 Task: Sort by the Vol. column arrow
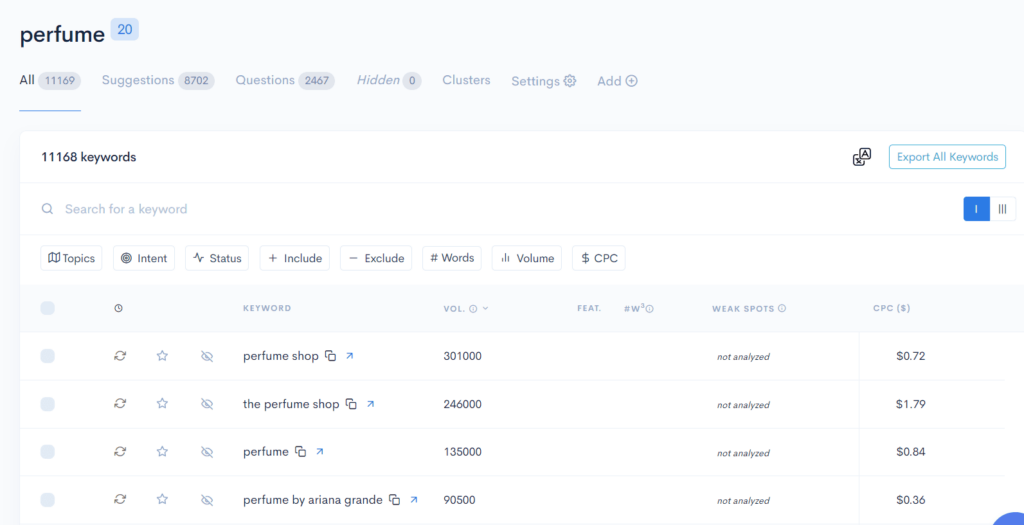pyautogui.click(x=486, y=309)
